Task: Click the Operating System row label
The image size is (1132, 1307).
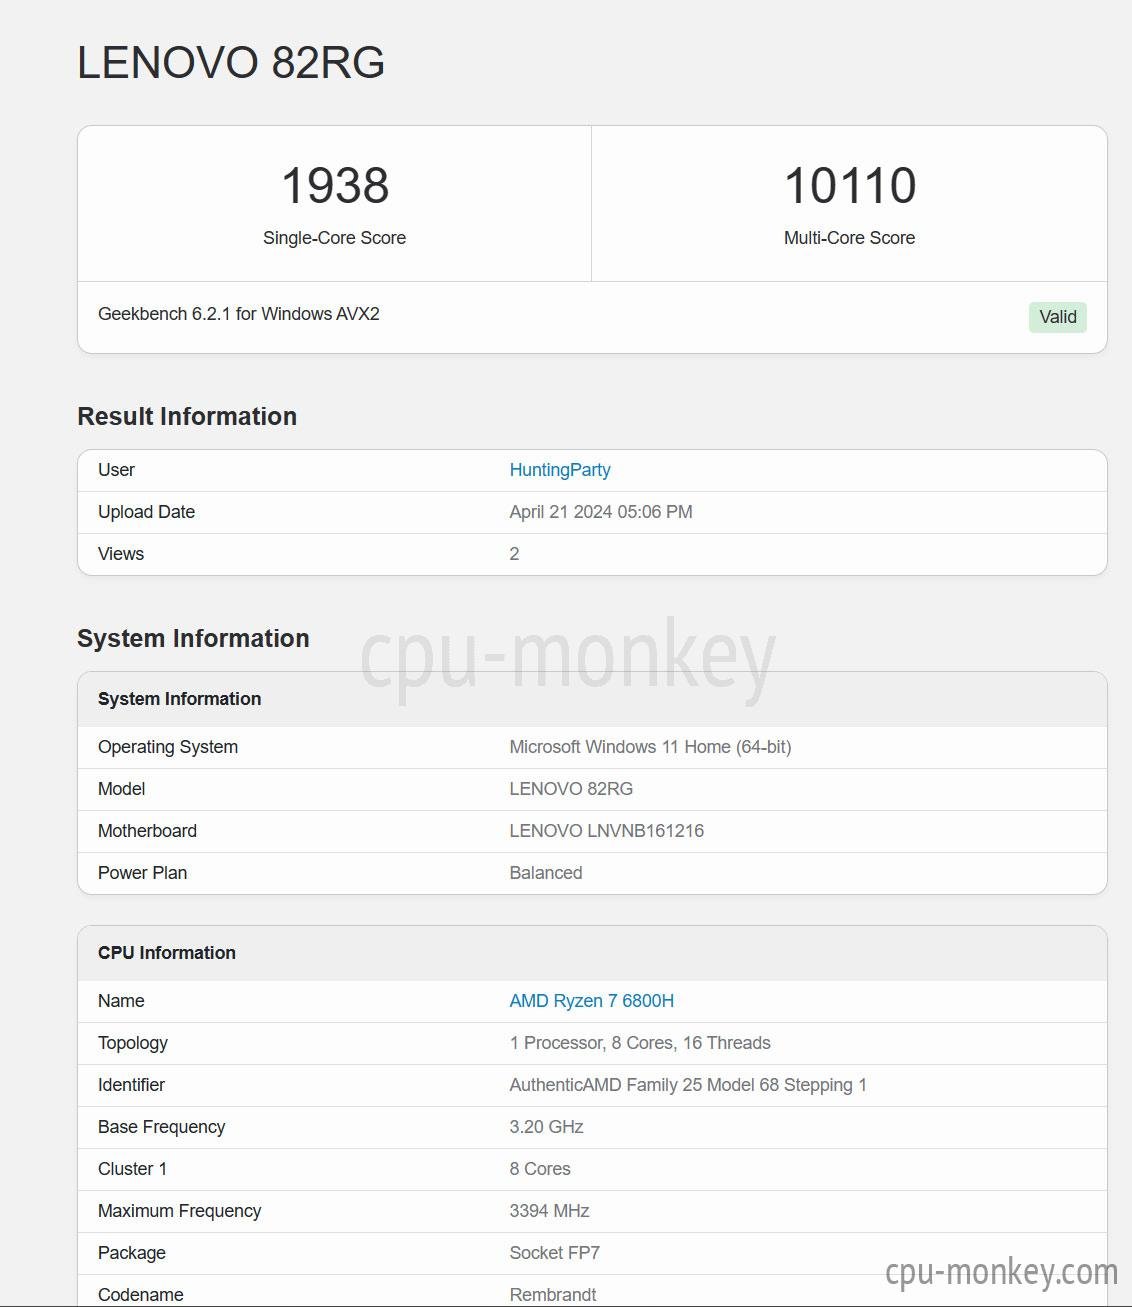Action: coord(168,747)
